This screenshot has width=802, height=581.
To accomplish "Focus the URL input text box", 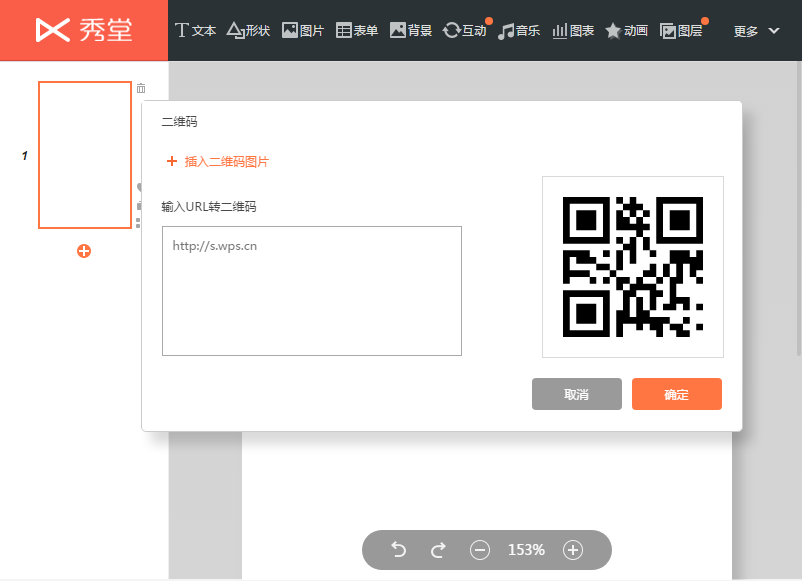I will pos(312,291).
